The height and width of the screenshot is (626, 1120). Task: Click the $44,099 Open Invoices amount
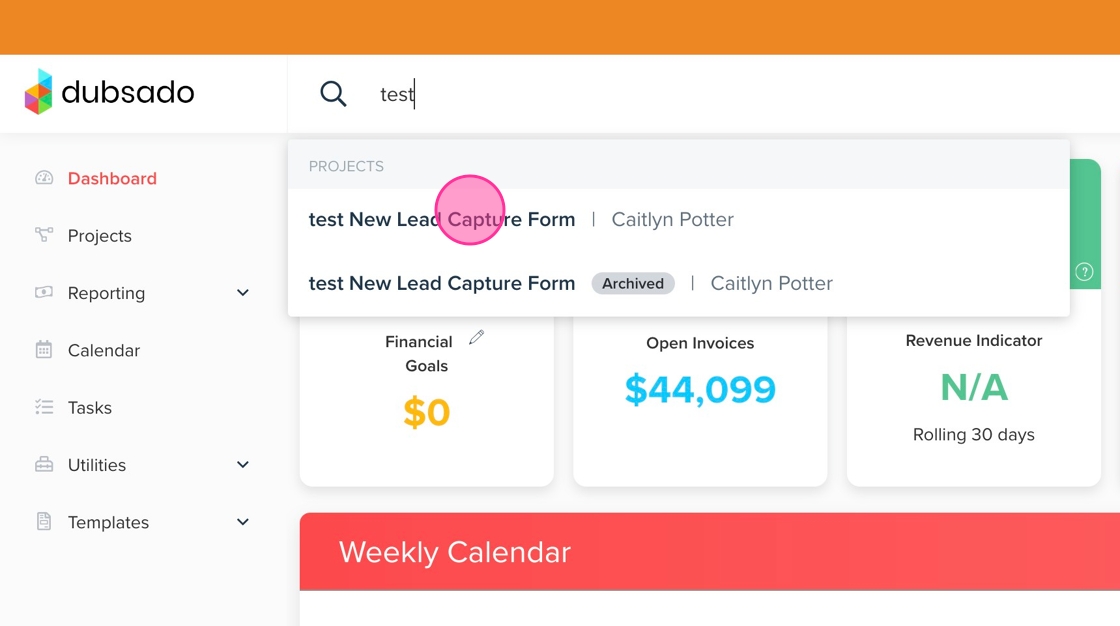point(700,389)
